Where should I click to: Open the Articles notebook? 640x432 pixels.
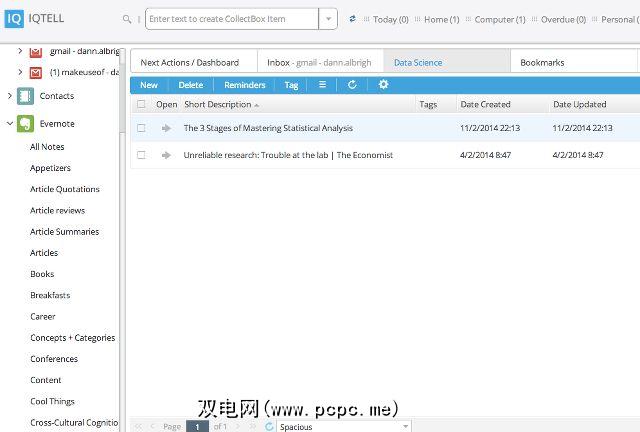(x=44, y=253)
